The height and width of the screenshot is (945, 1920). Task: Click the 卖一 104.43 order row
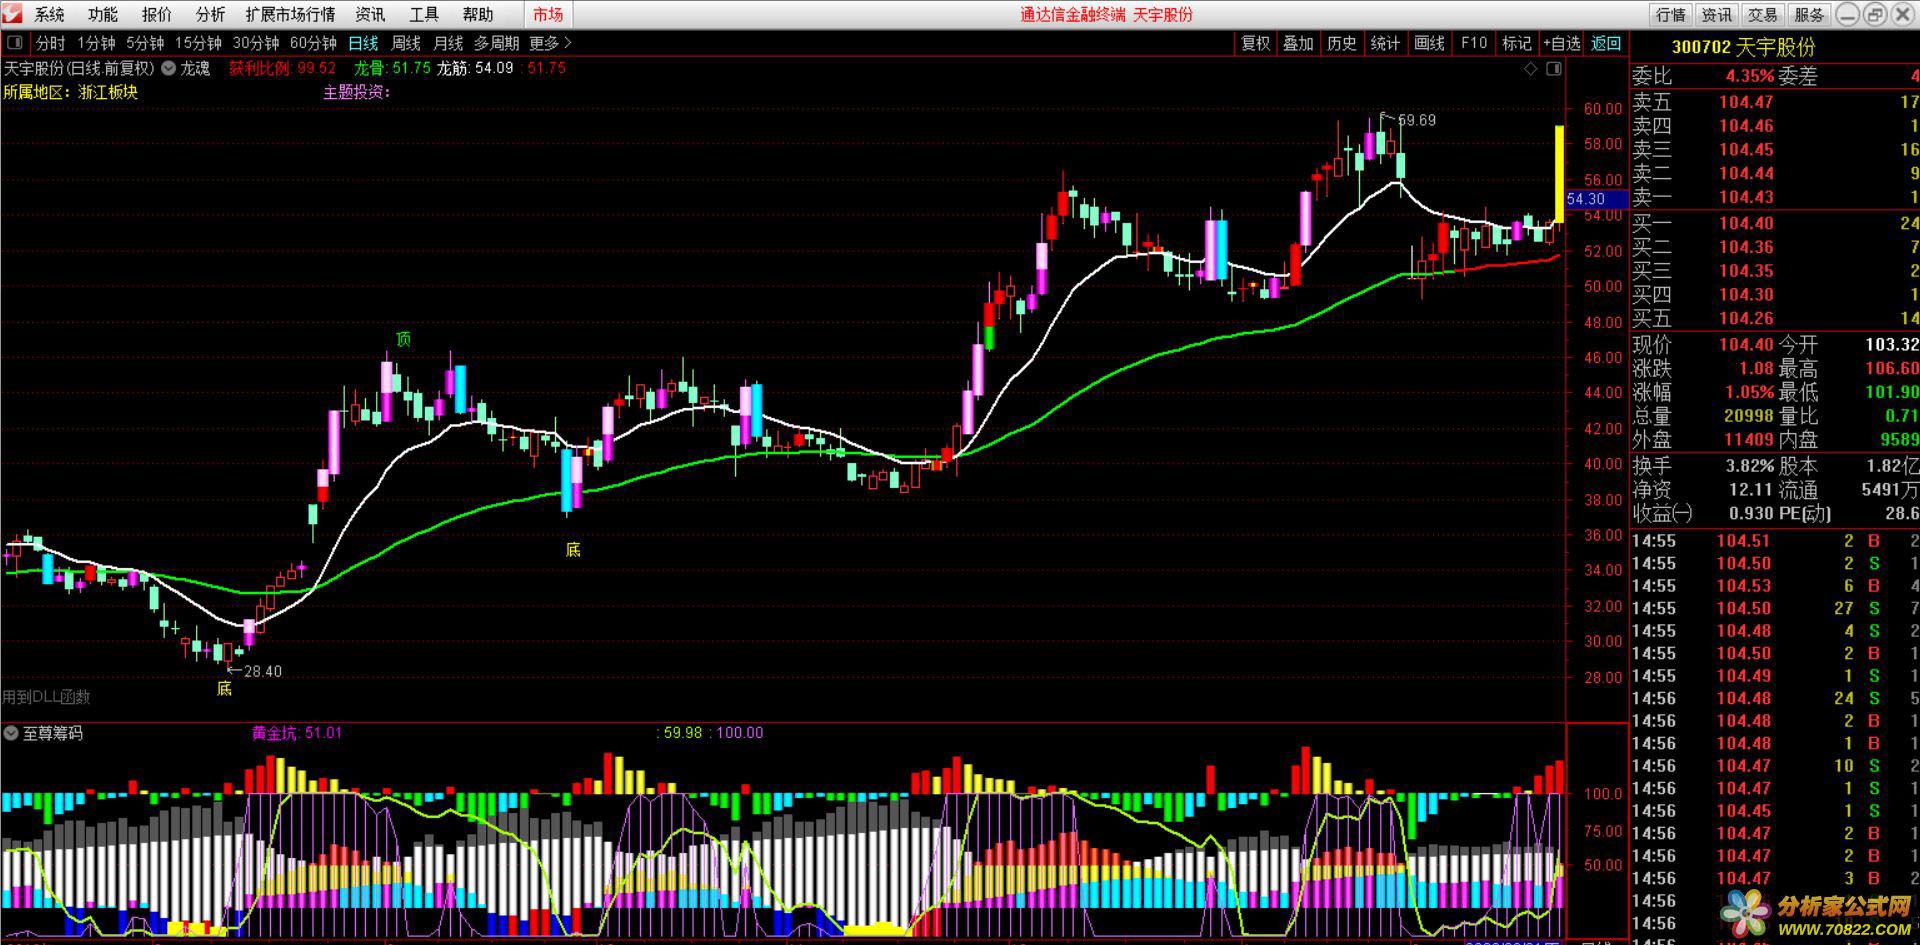[1775, 197]
